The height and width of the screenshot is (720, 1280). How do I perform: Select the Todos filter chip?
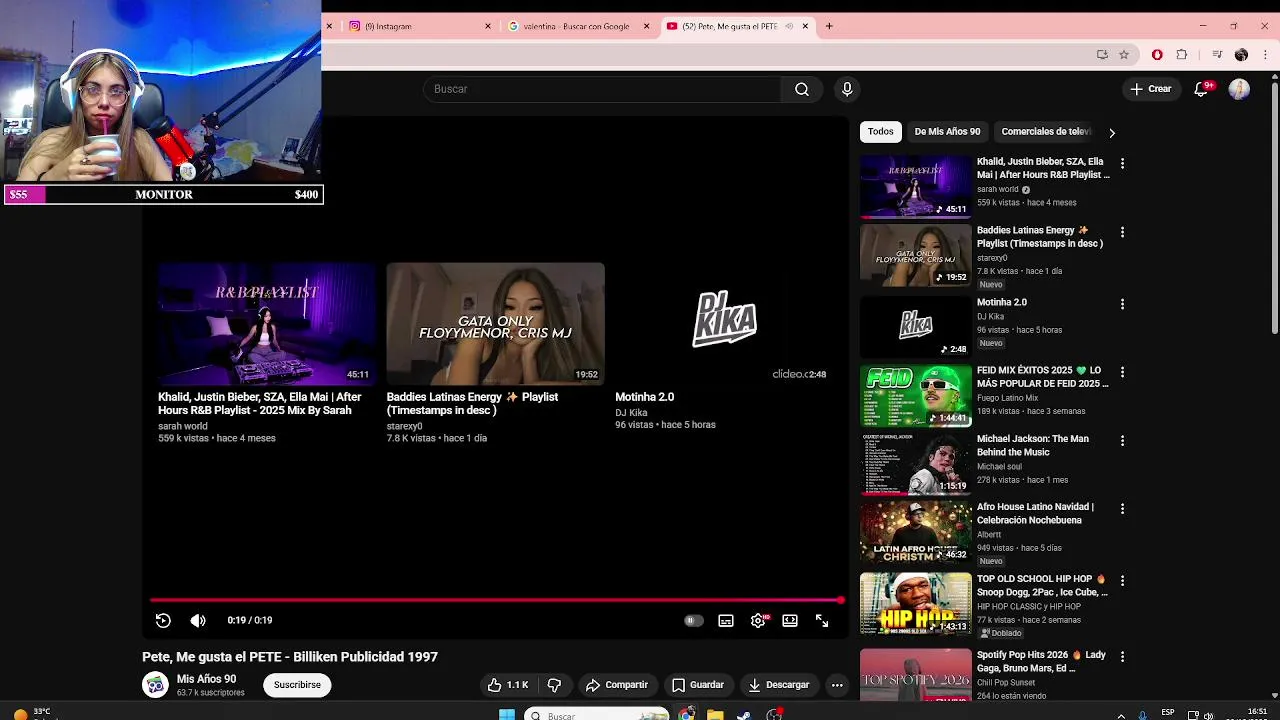click(881, 131)
